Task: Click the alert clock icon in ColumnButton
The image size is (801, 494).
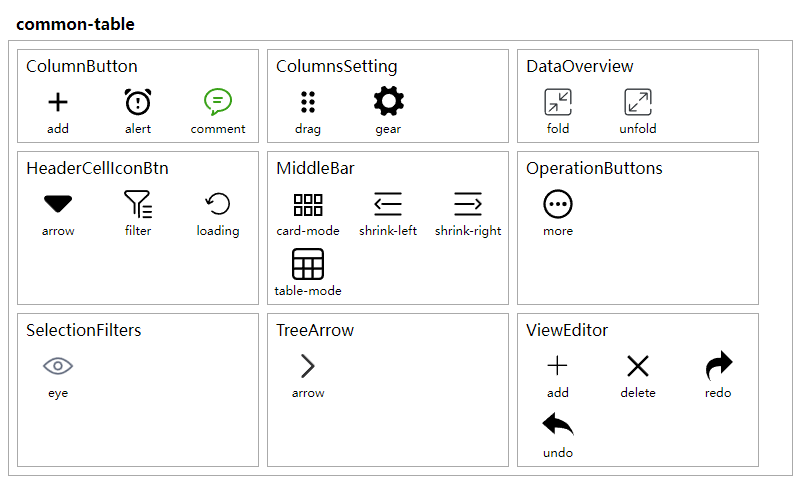Action: click(138, 102)
